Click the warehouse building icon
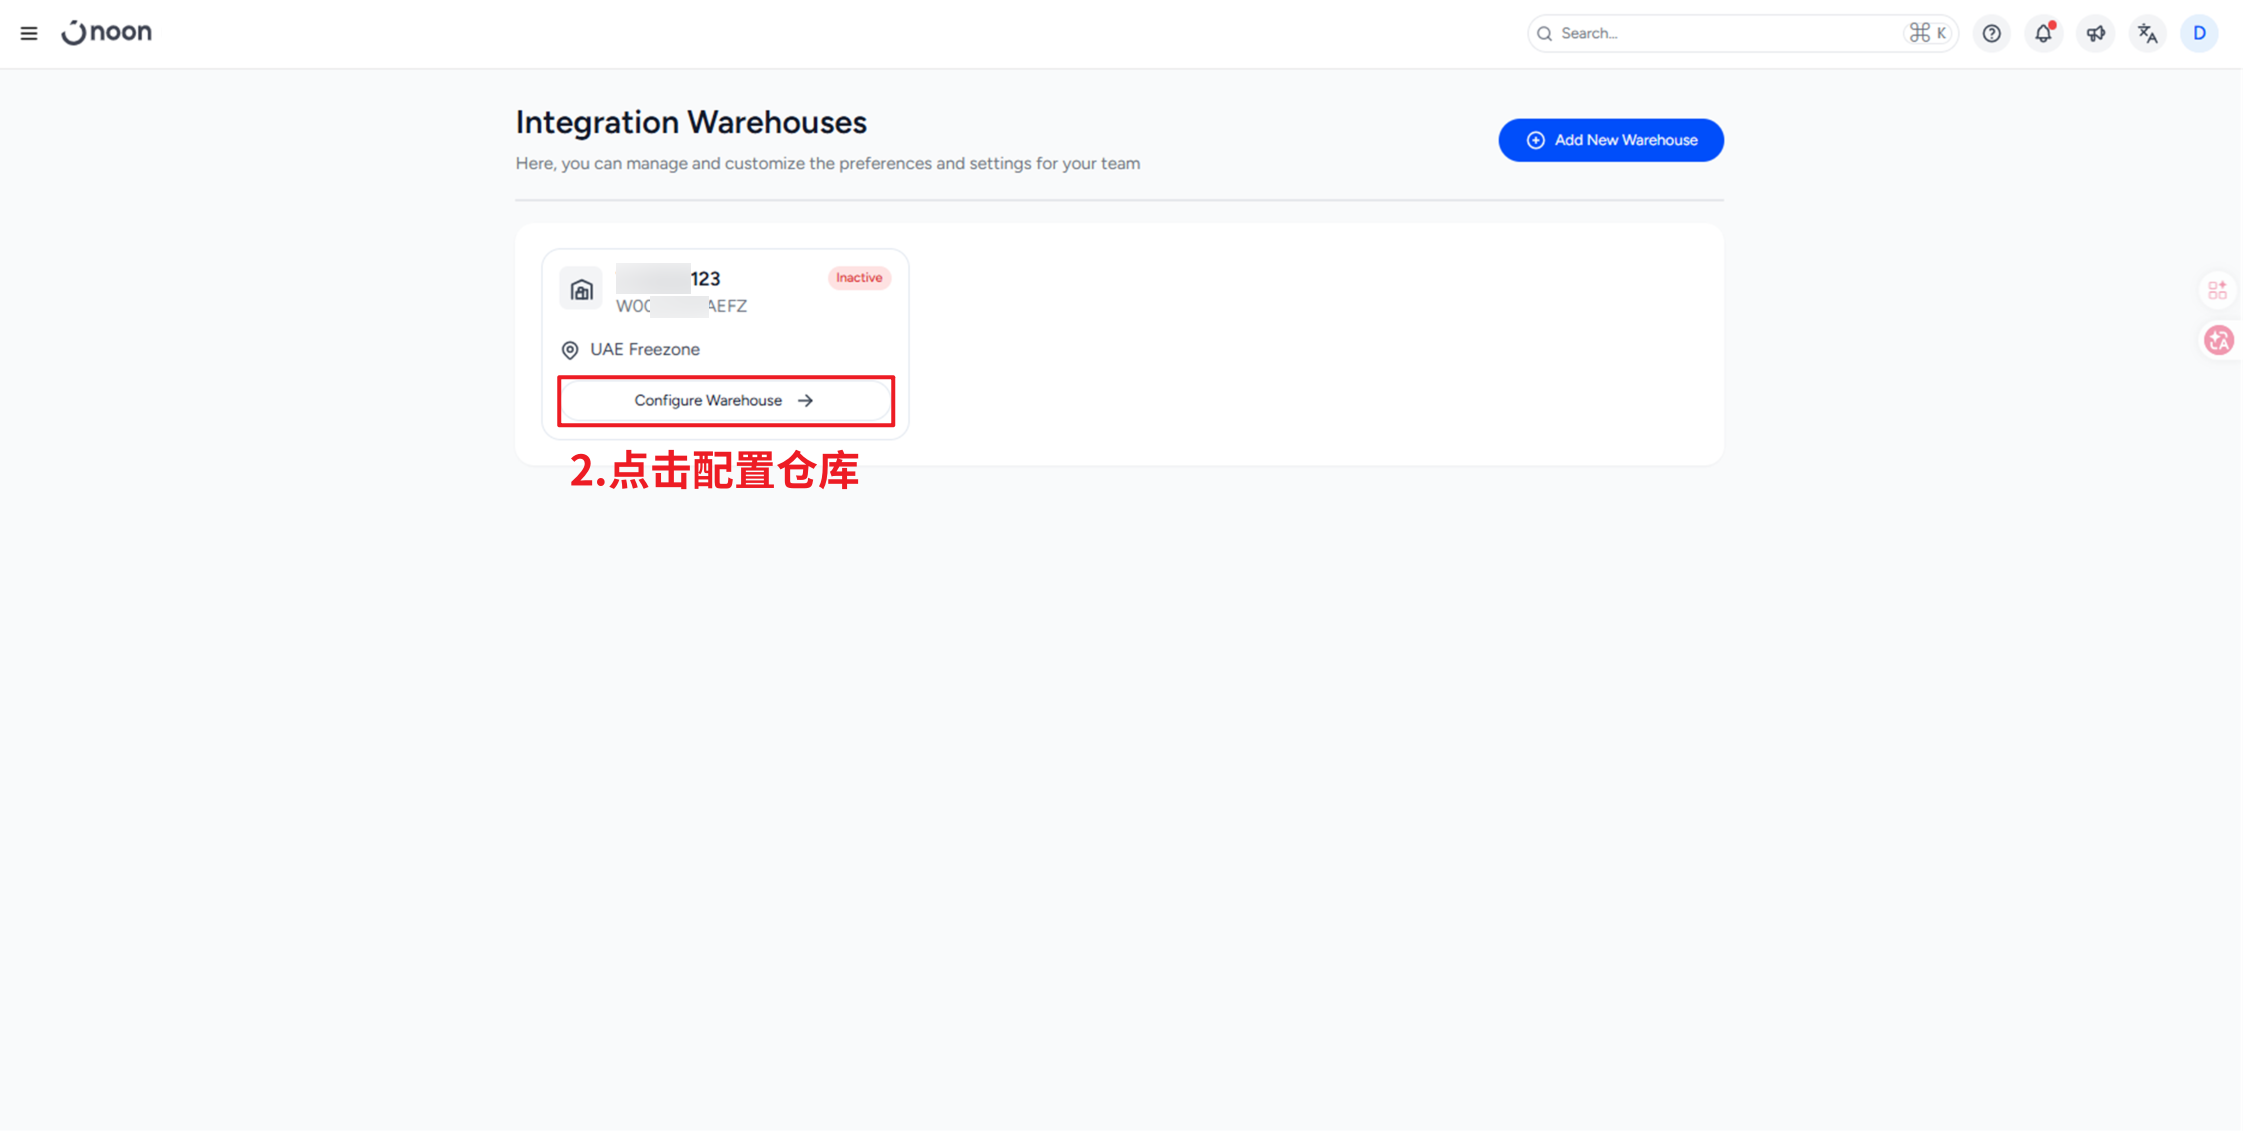The width and height of the screenshot is (2246, 1131). [x=581, y=290]
